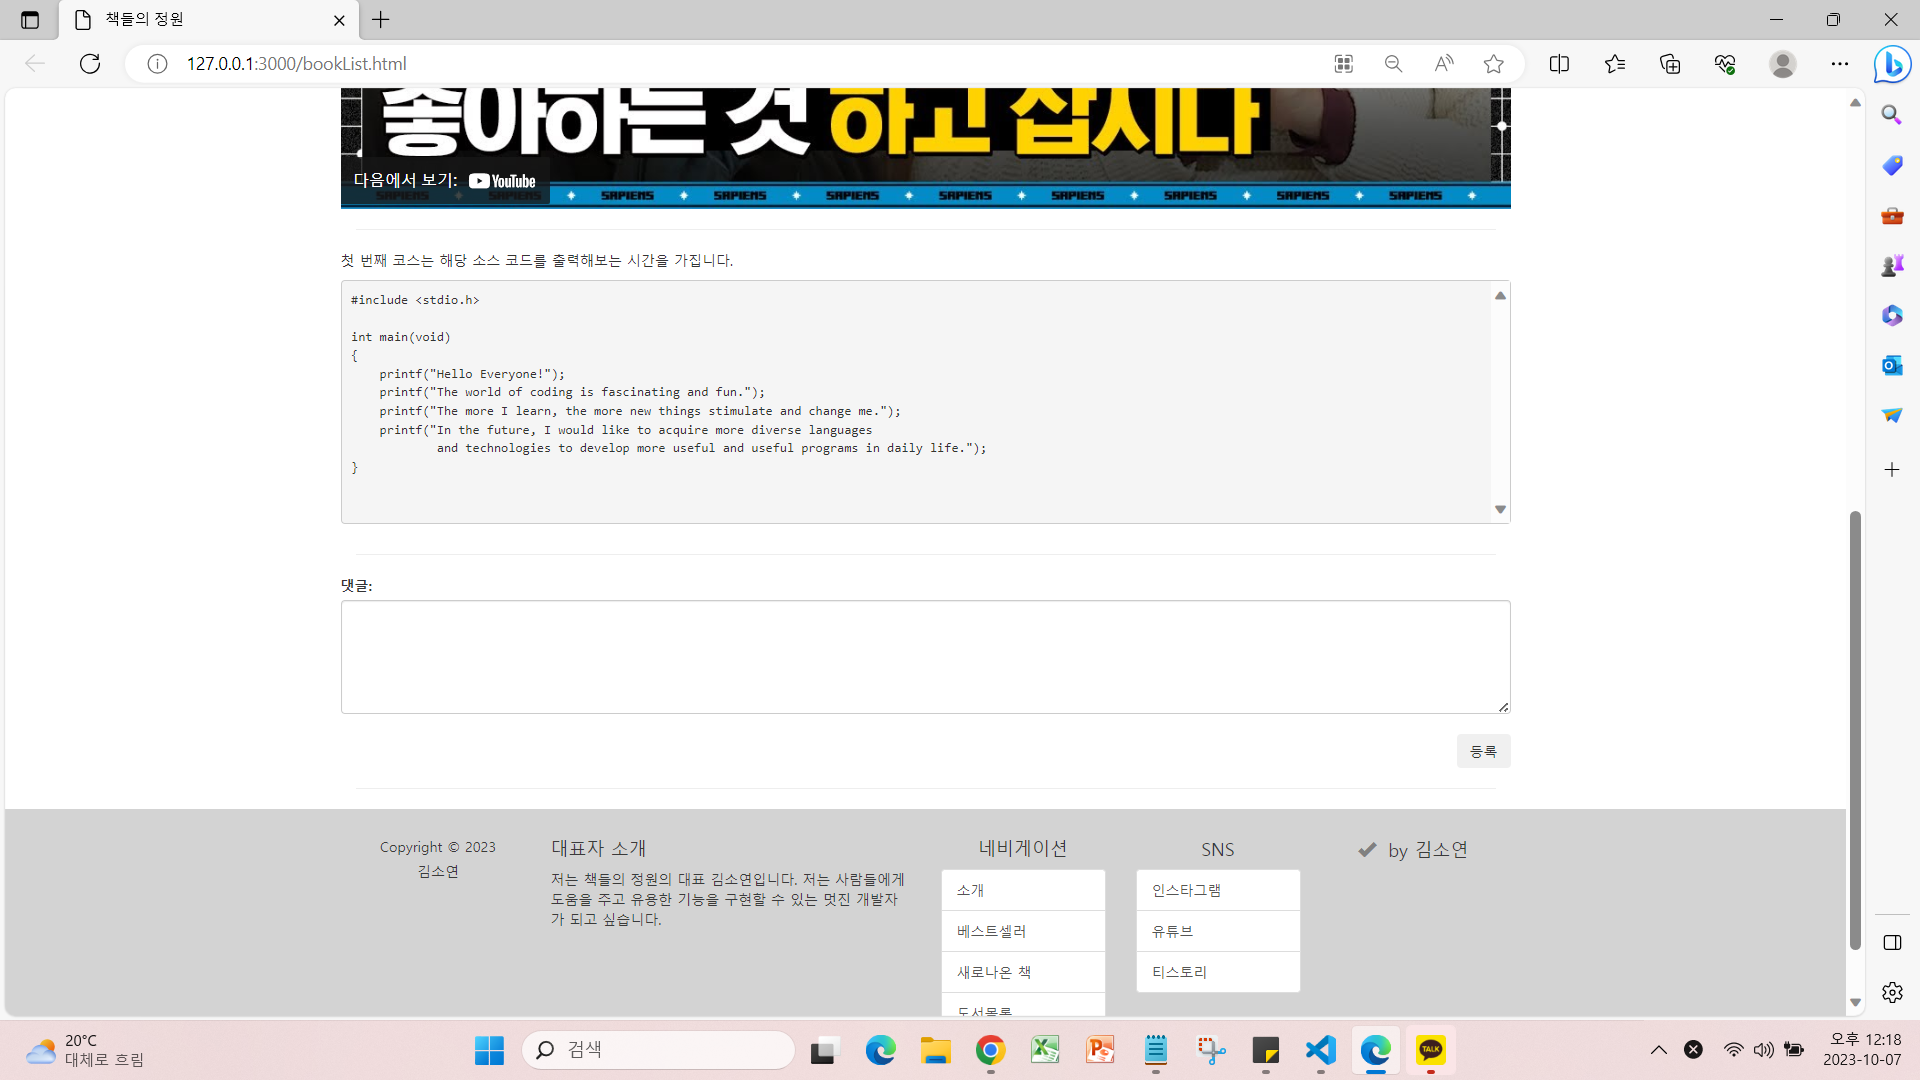Image resolution: width=1920 pixels, height=1080 pixels.
Task: Open tab actions menu icon
Action: [30, 20]
